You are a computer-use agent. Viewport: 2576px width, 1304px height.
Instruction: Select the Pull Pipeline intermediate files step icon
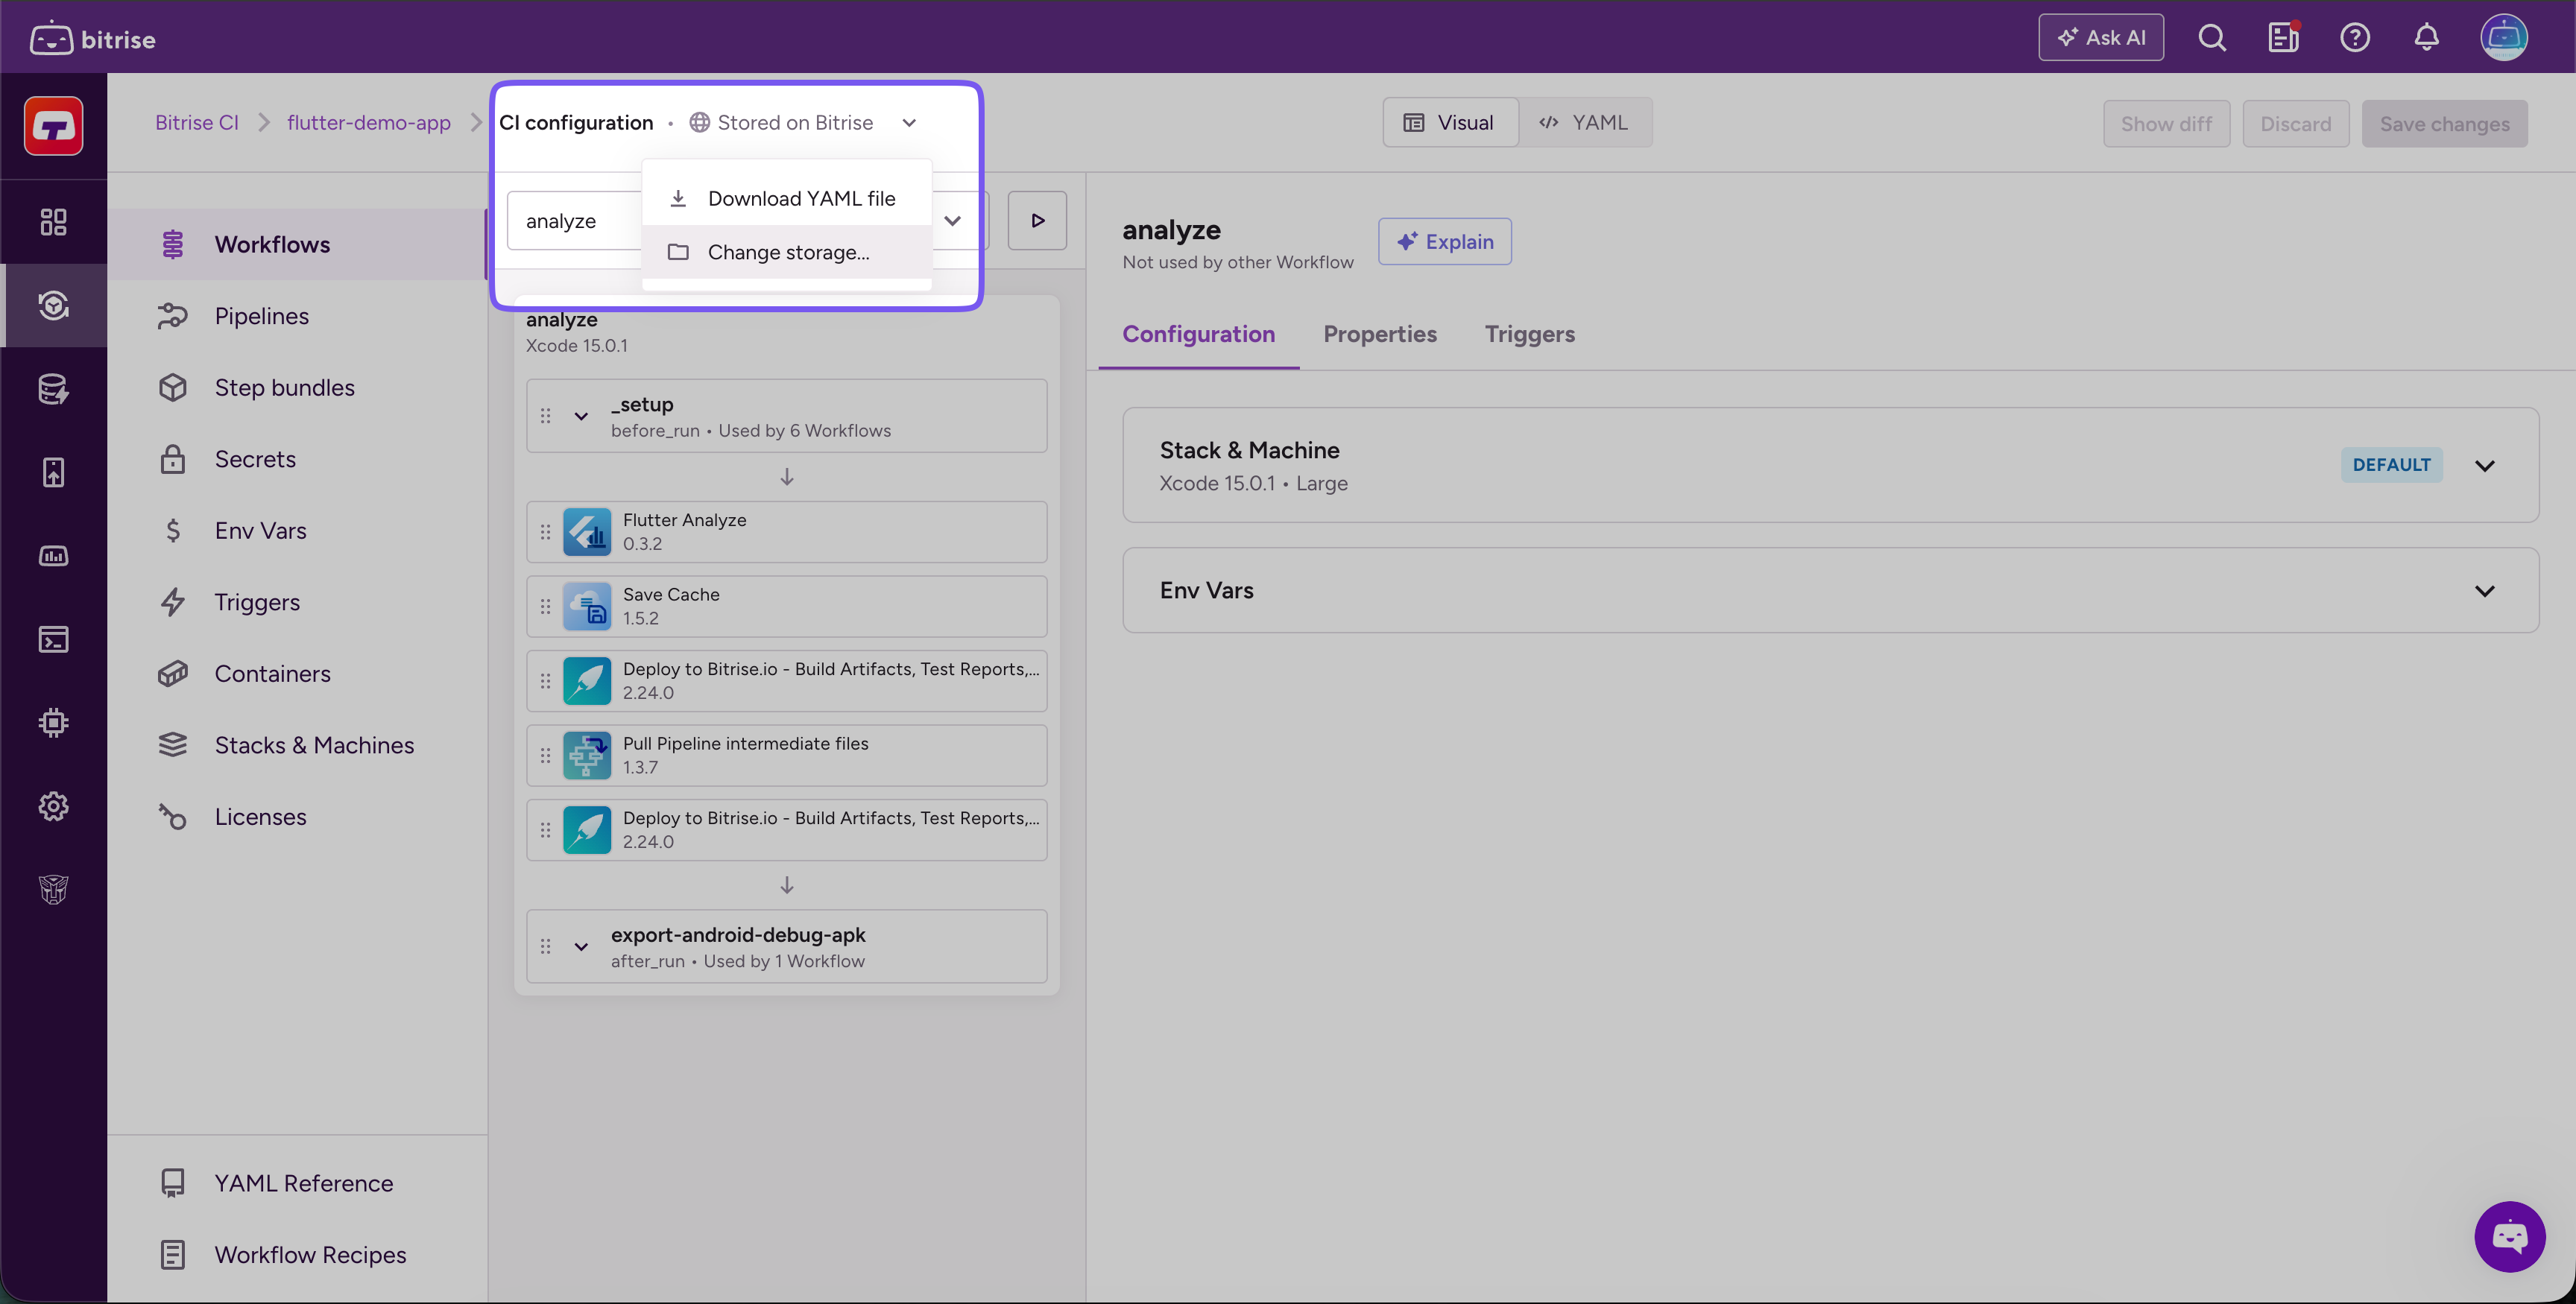point(587,755)
